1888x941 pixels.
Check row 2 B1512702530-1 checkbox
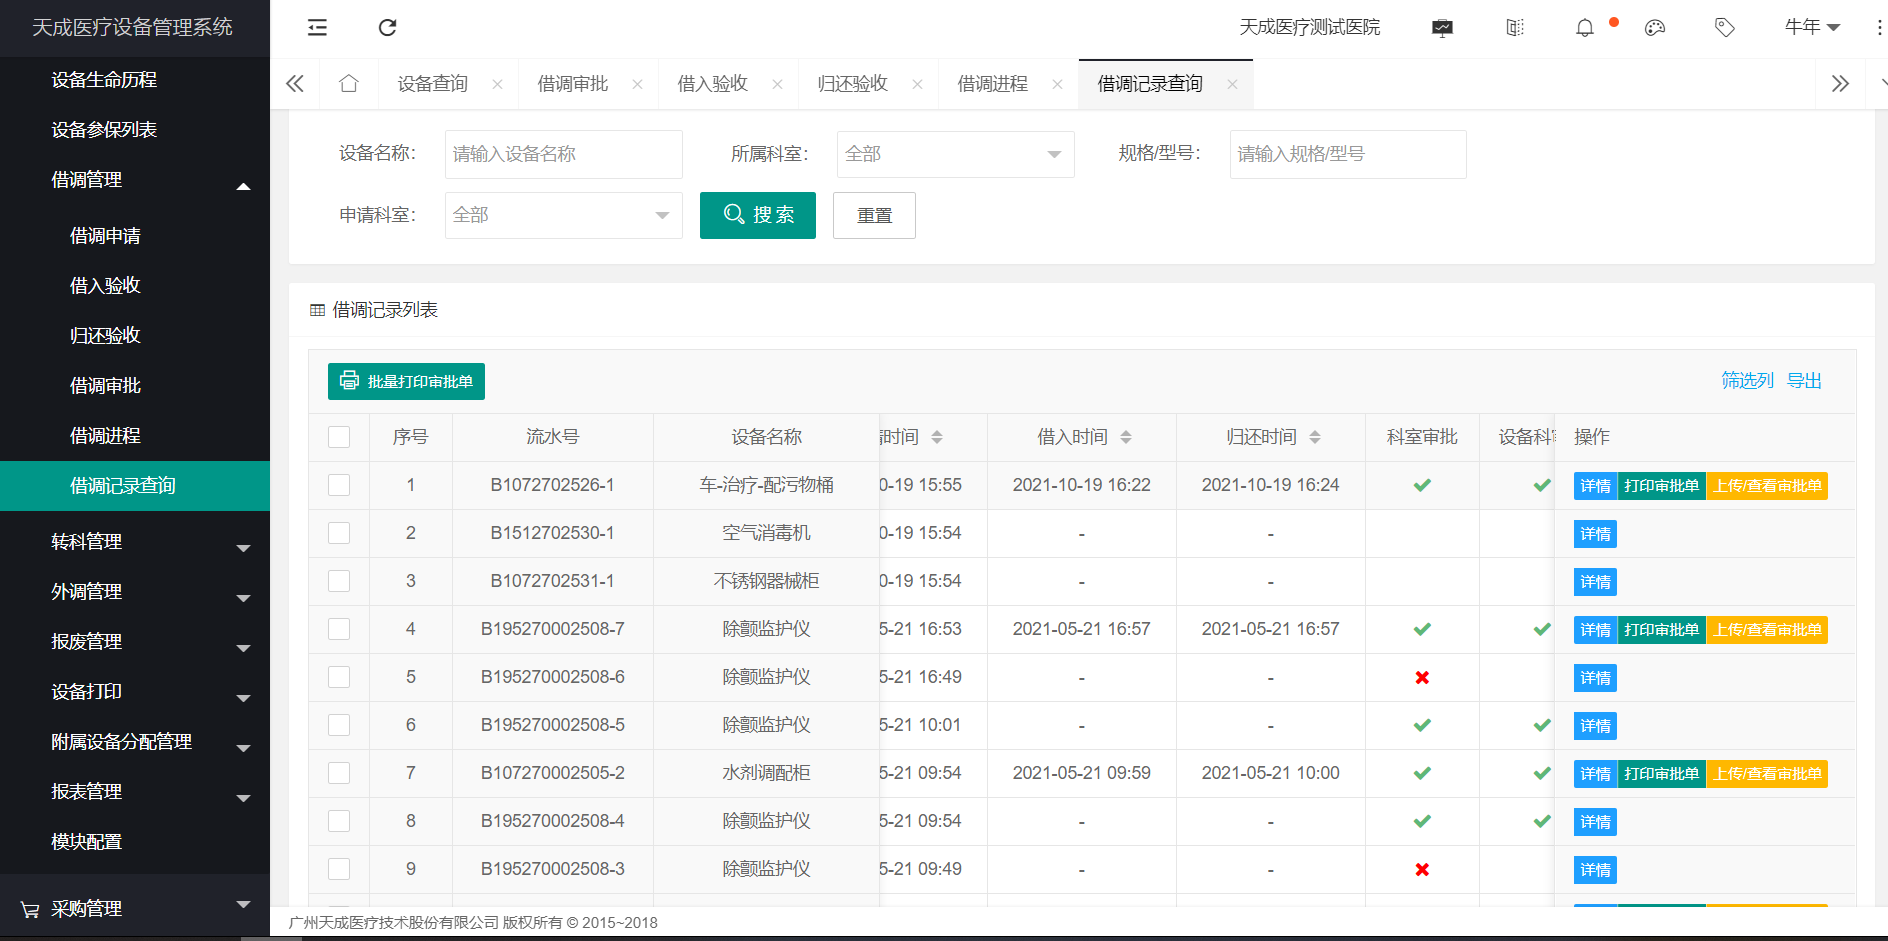point(339,533)
